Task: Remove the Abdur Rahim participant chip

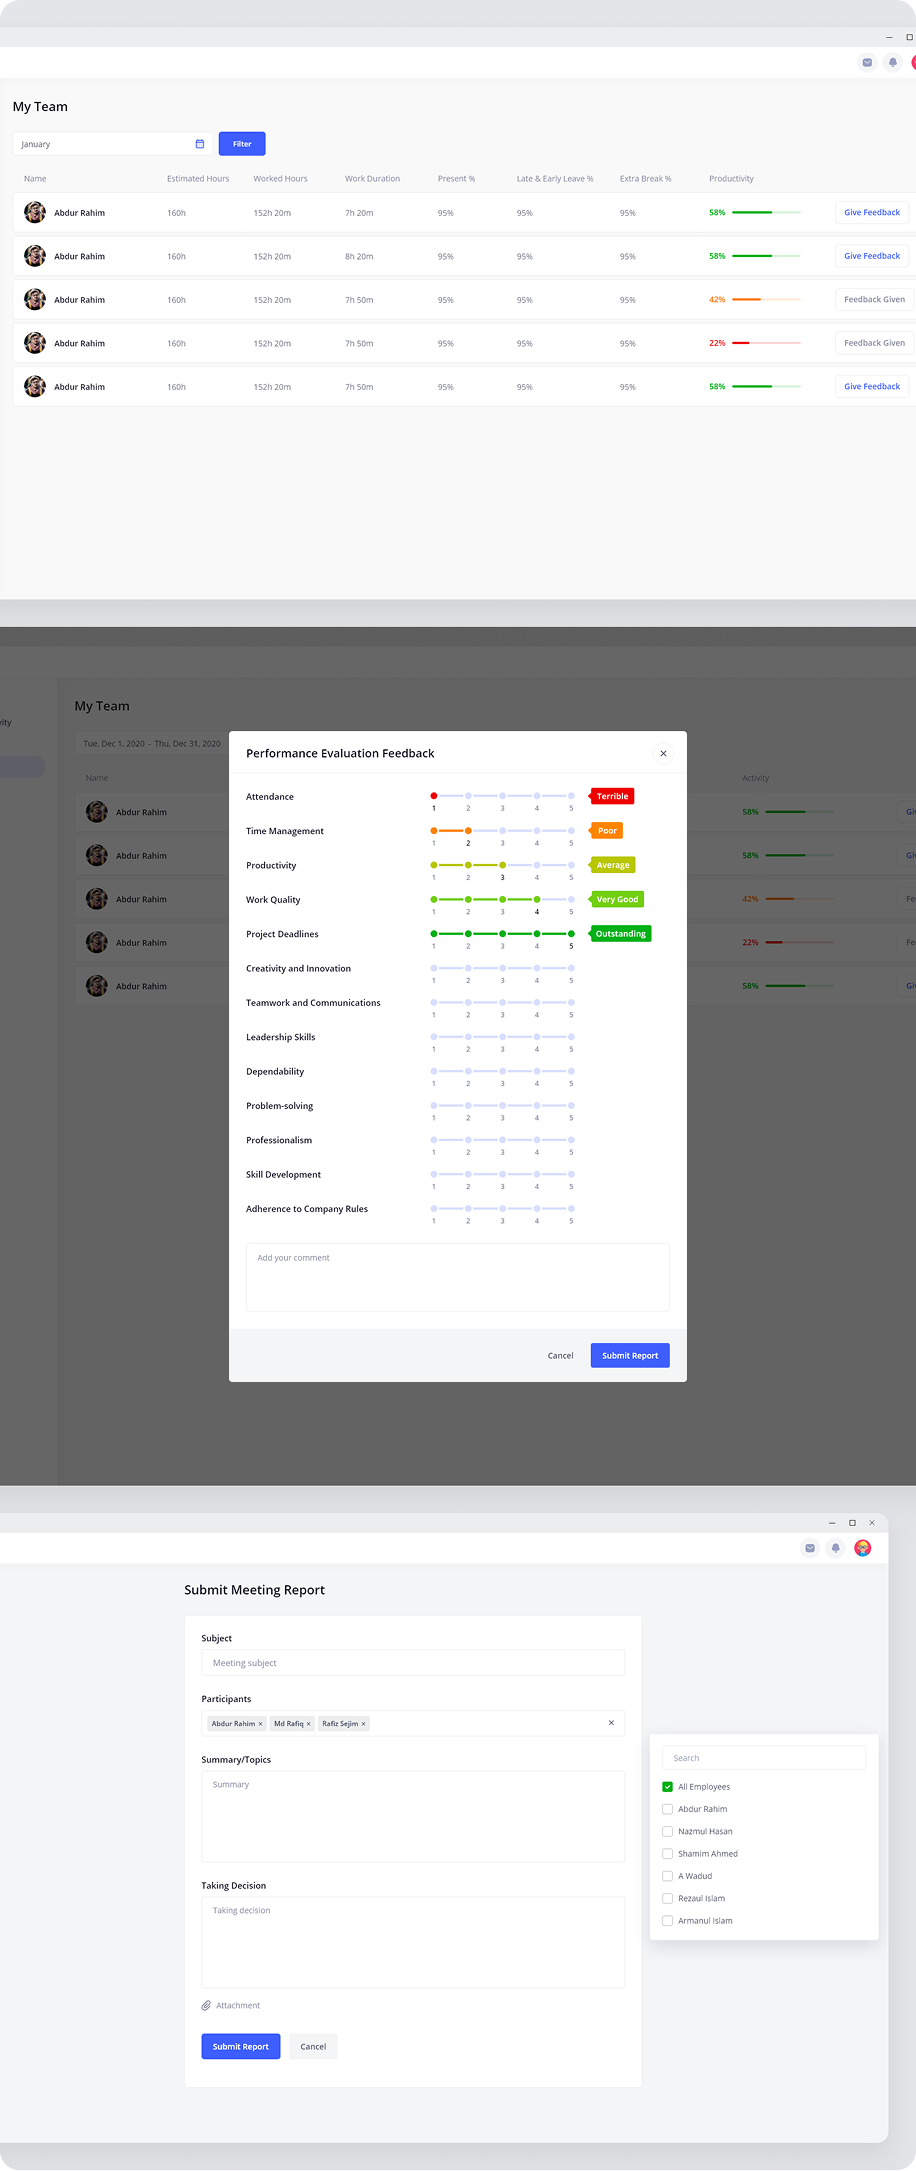Action: click(x=260, y=1724)
